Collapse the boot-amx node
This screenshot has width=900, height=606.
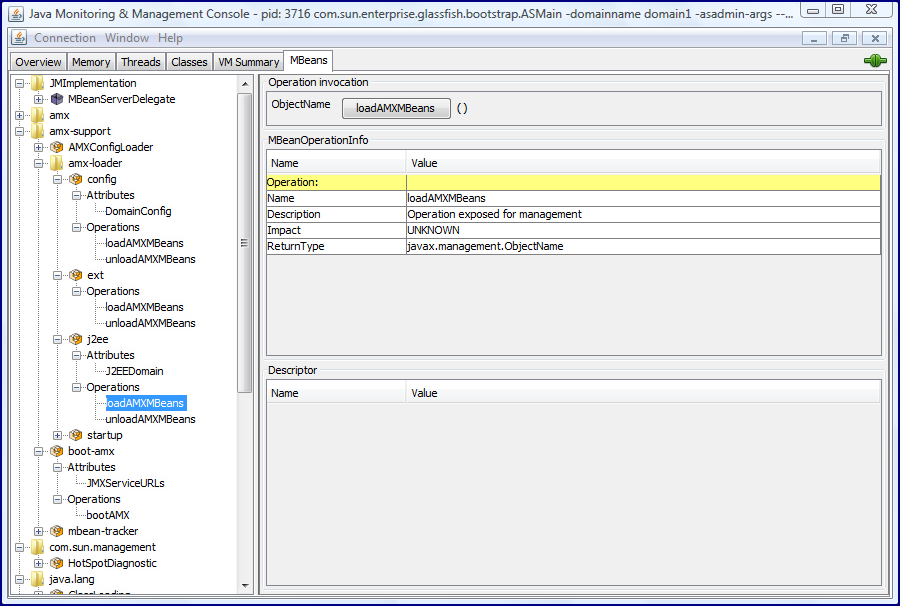pos(38,452)
